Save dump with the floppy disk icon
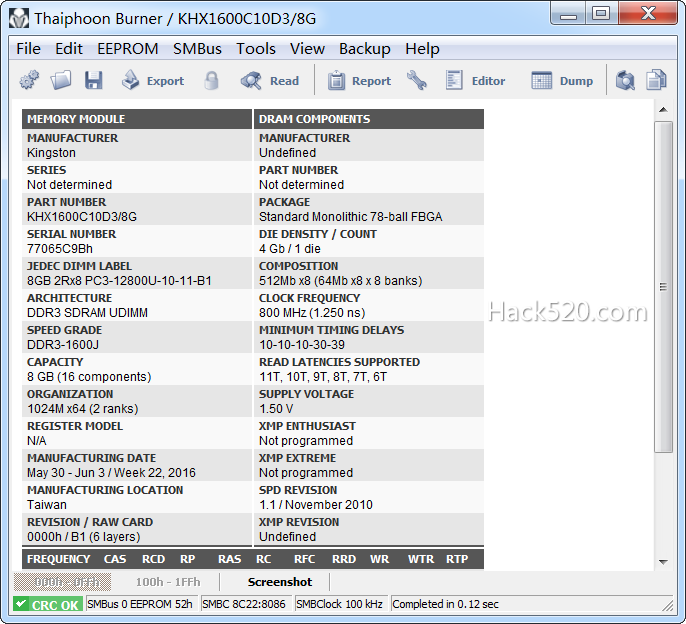 (93, 81)
